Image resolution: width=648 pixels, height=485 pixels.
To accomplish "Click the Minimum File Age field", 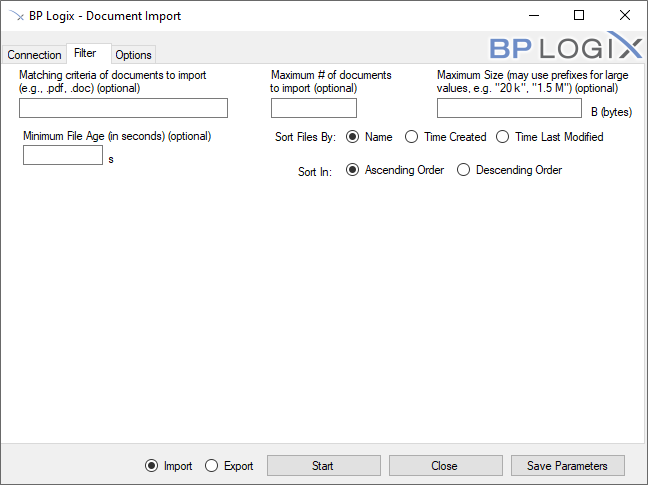I will pos(63,156).
